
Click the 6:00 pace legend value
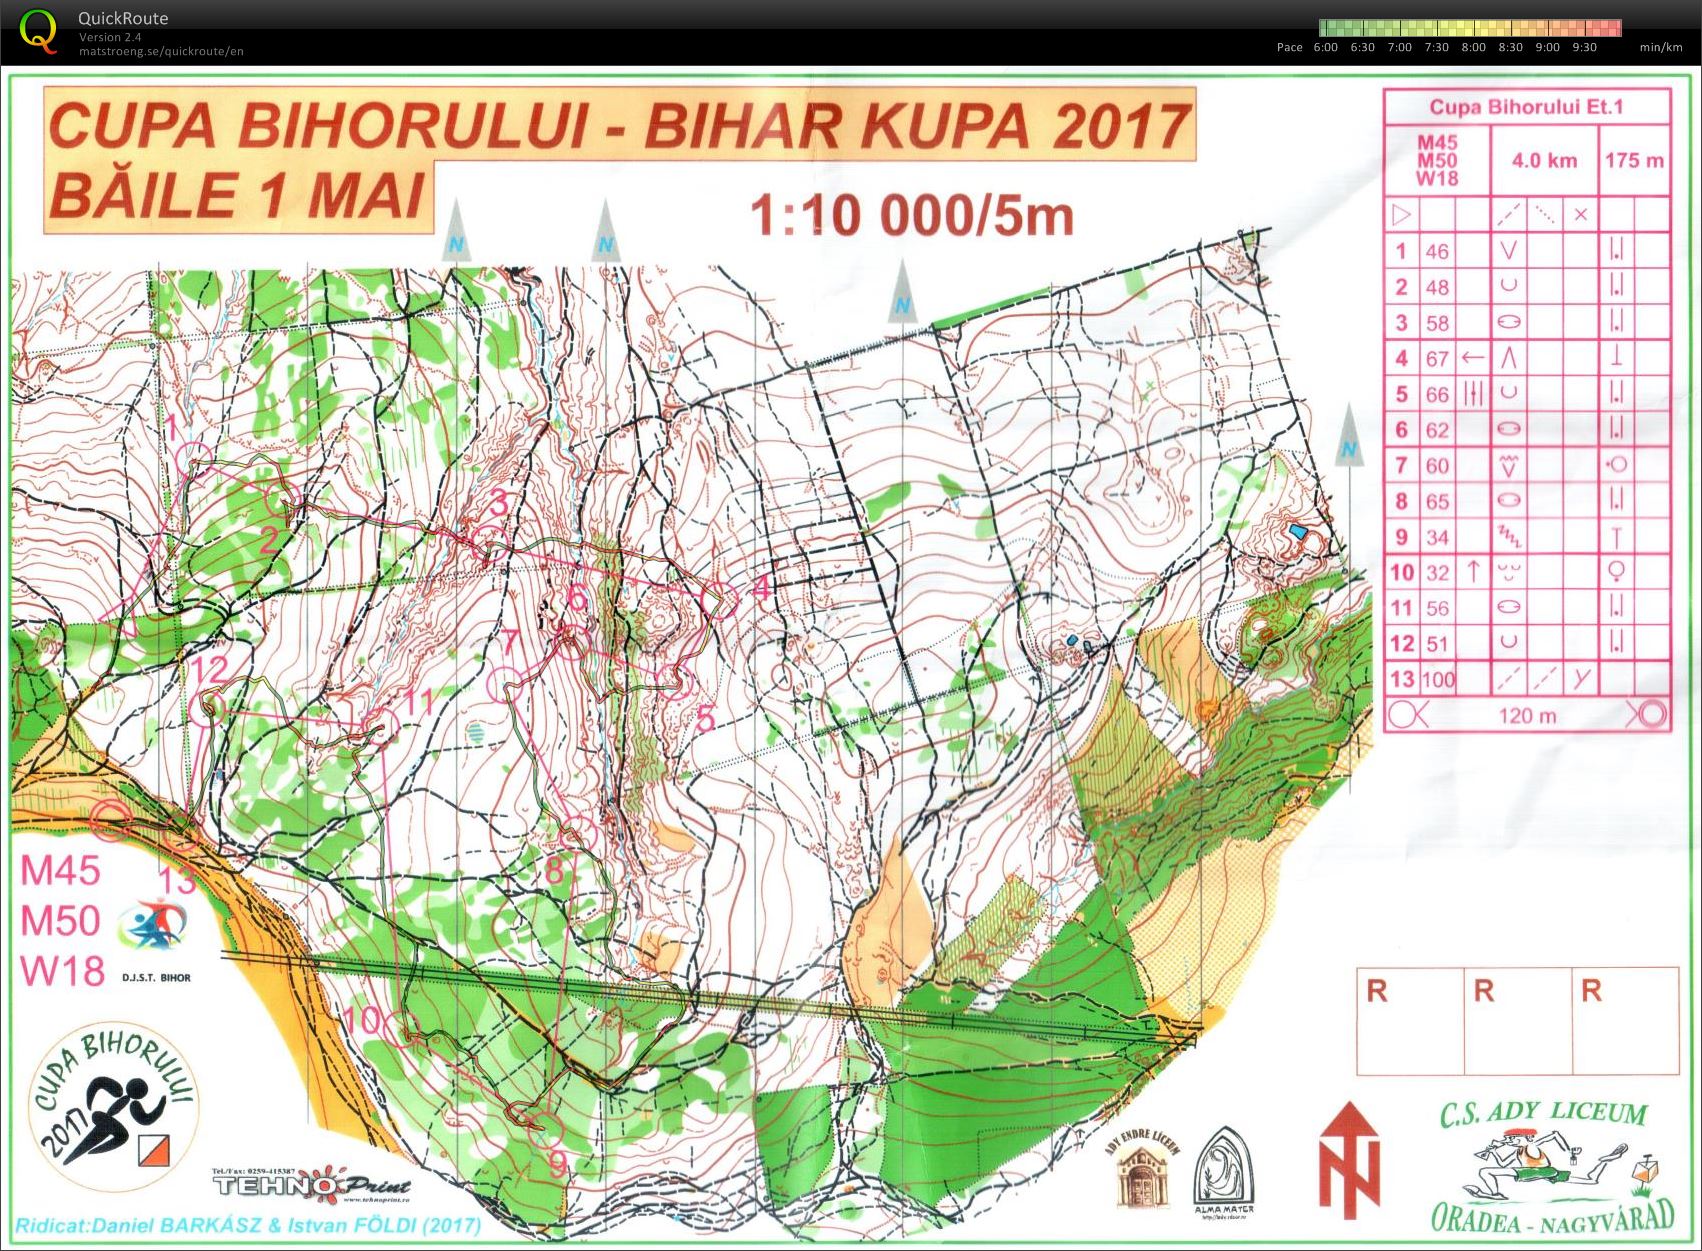1324,47
